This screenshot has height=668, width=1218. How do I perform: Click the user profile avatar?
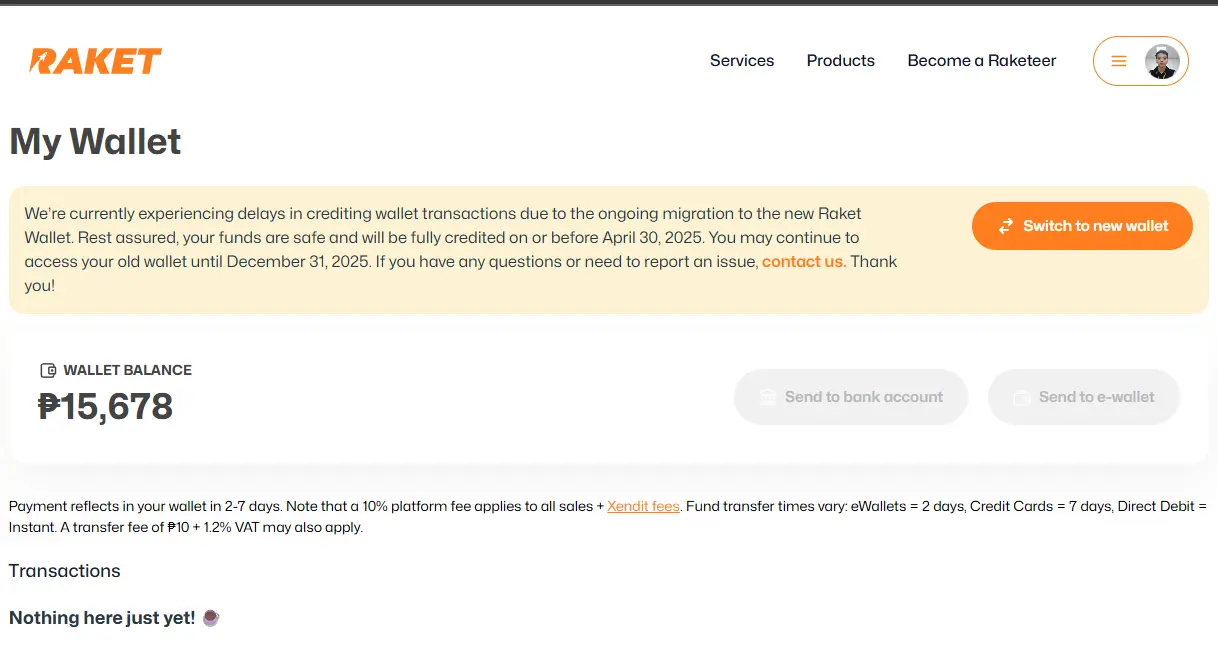tap(1162, 61)
